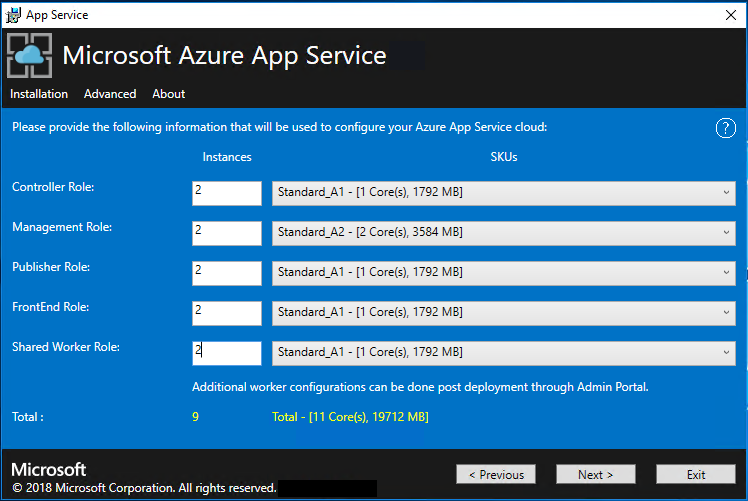Open the Shared Worker Role SKU dropdown
The height and width of the screenshot is (501, 748).
(x=504, y=354)
